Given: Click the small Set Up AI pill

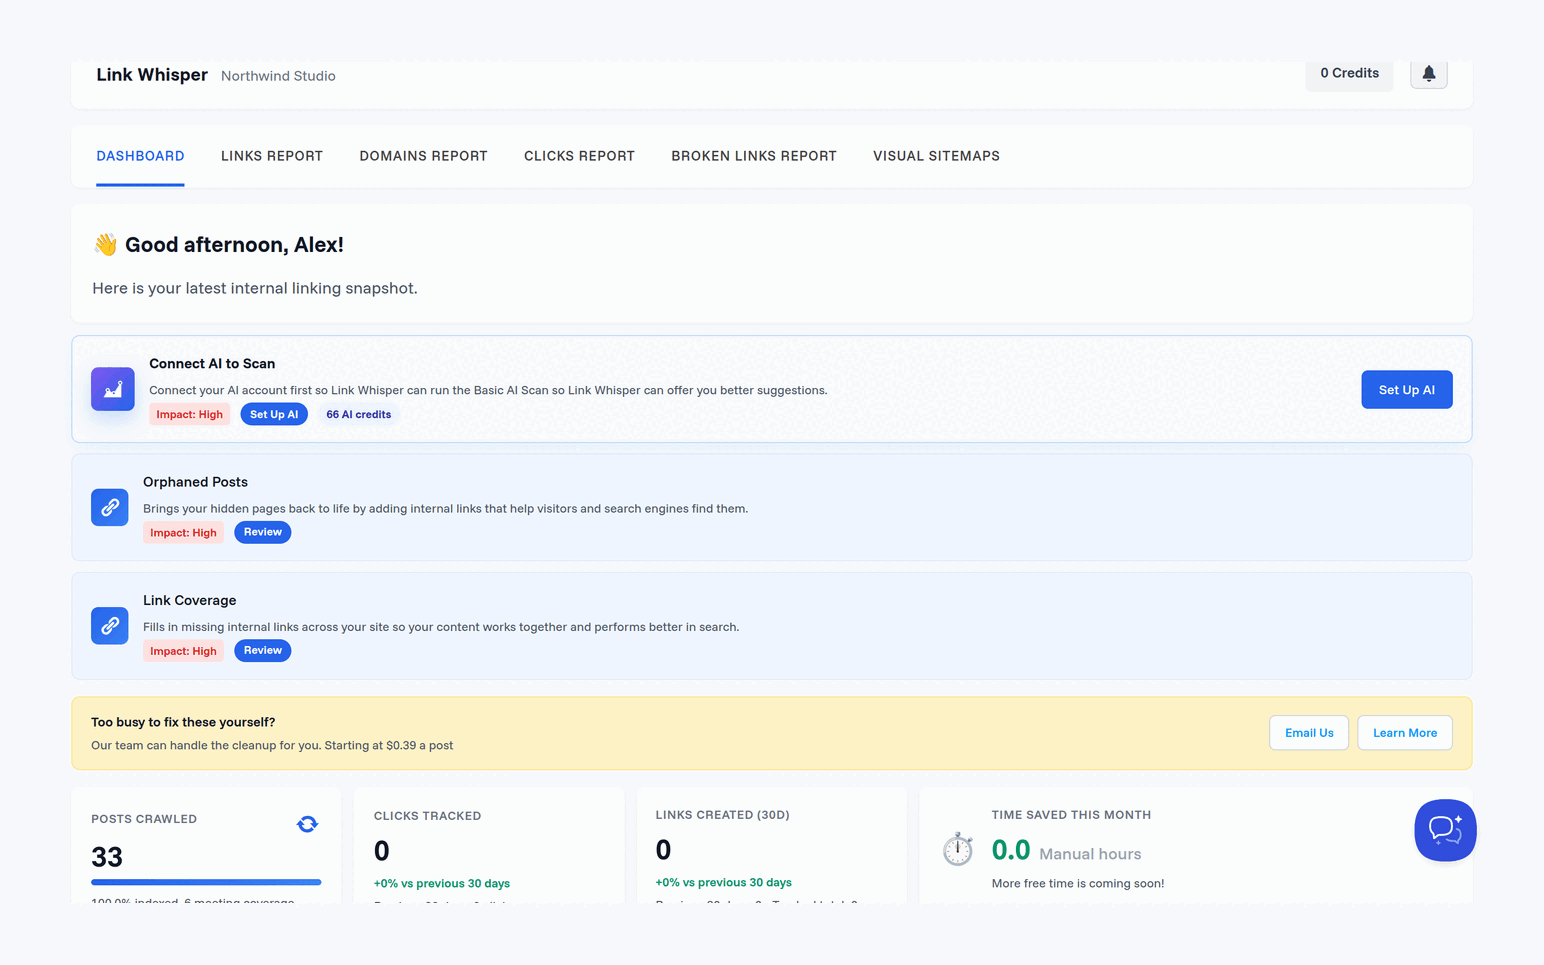Looking at the screenshot, I should [x=274, y=414].
